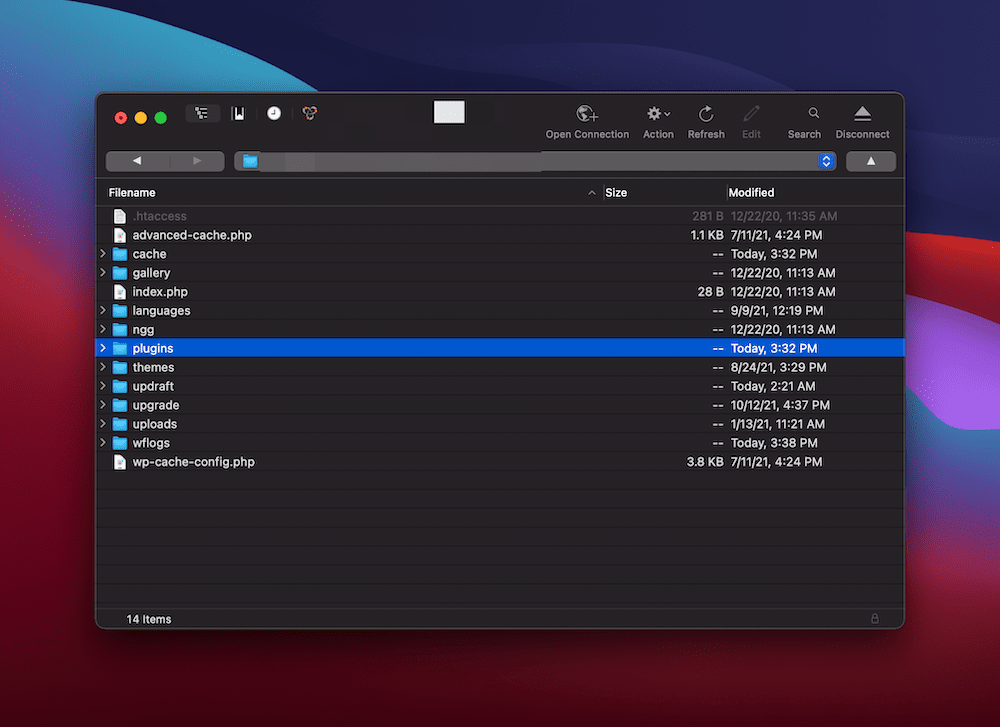Go back to the previous folder
Screen dimensions: 1000x727
pos(136,161)
